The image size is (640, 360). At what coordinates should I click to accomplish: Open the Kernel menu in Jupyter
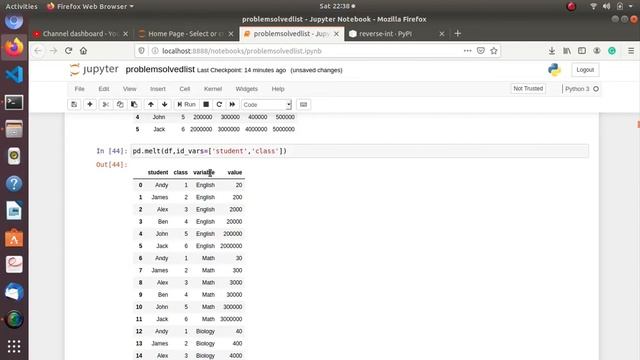(213, 89)
